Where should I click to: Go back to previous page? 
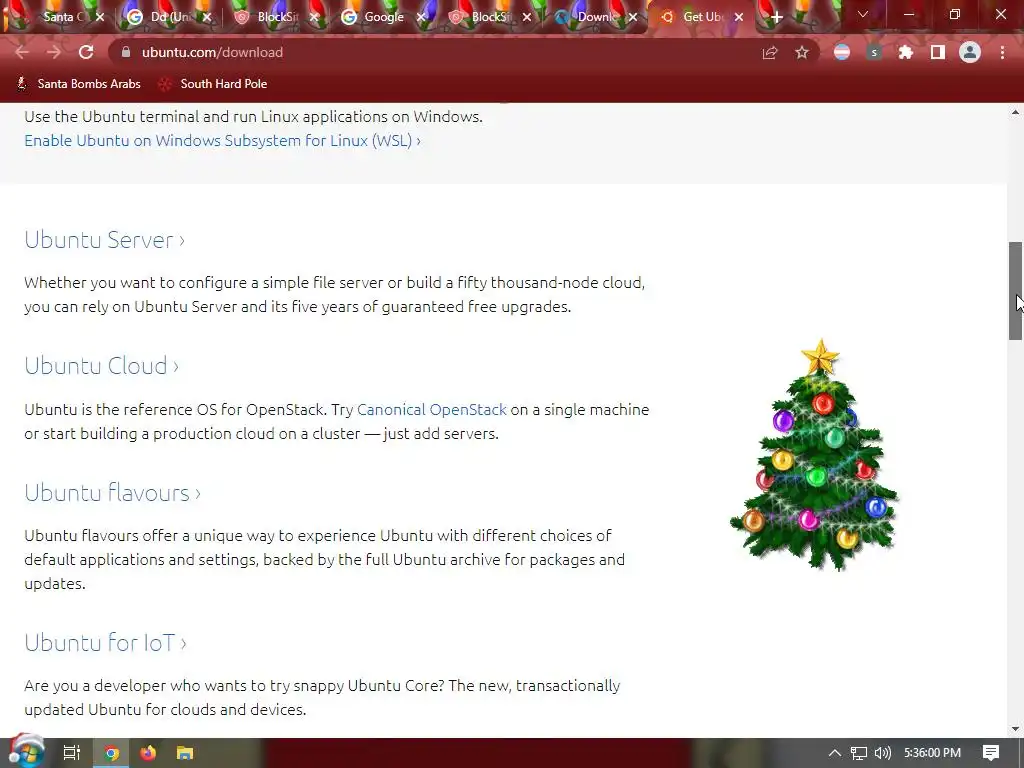click(22, 52)
